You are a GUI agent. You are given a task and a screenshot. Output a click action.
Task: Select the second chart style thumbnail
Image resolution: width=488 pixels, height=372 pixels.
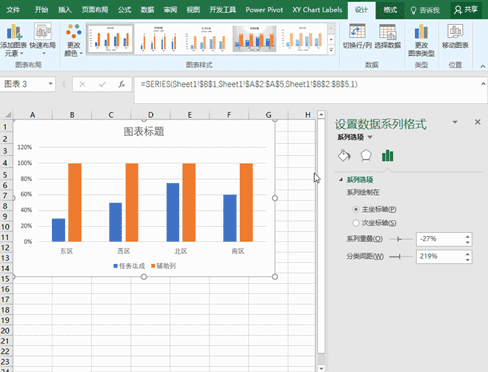point(158,39)
